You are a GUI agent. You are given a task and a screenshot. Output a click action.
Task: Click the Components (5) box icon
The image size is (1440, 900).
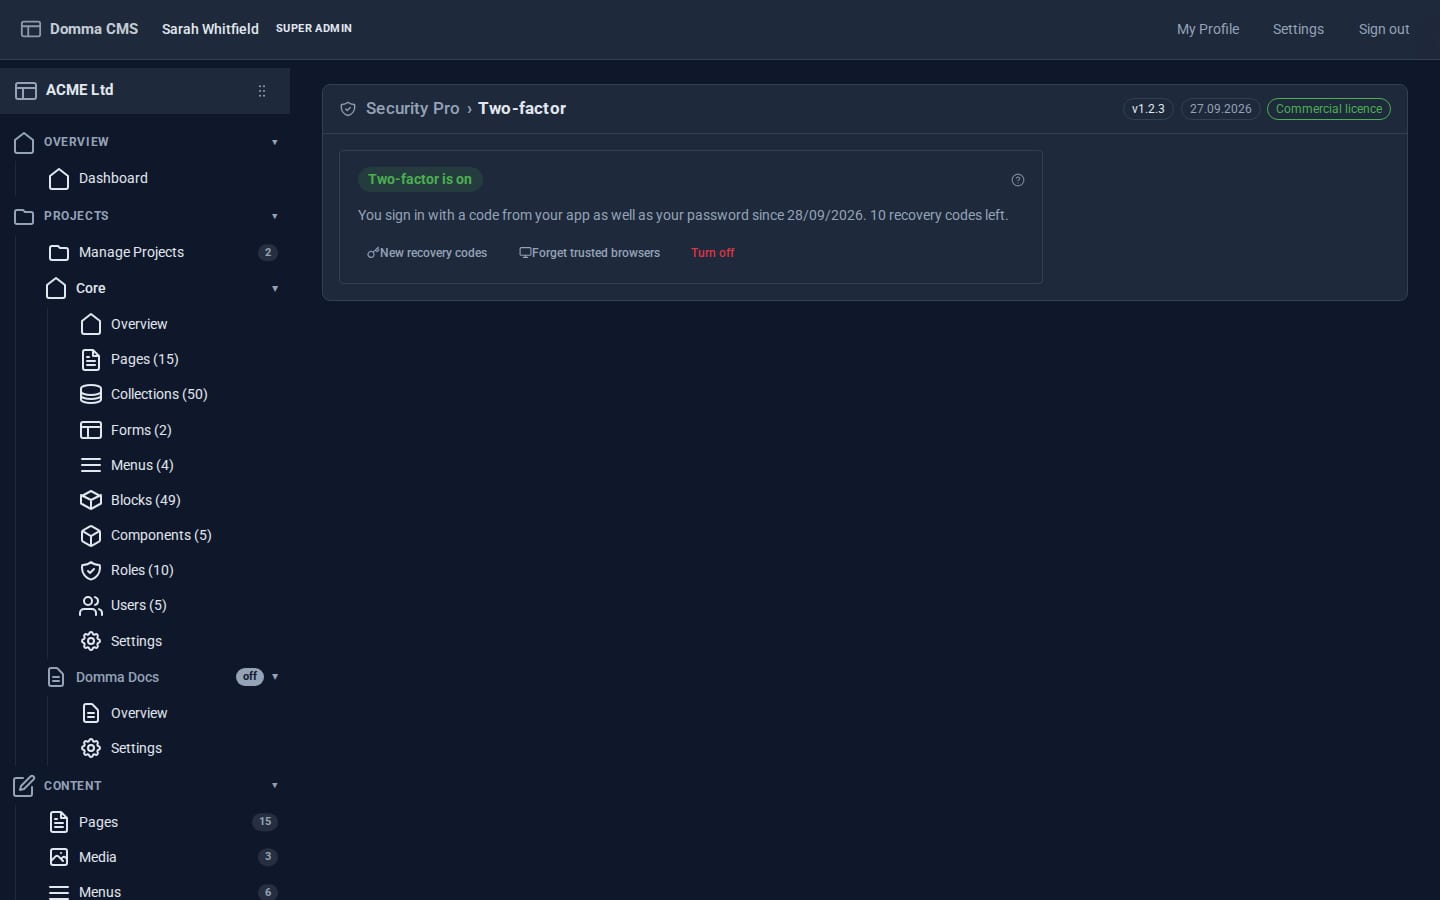pyautogui.click(x=91, y=535)
